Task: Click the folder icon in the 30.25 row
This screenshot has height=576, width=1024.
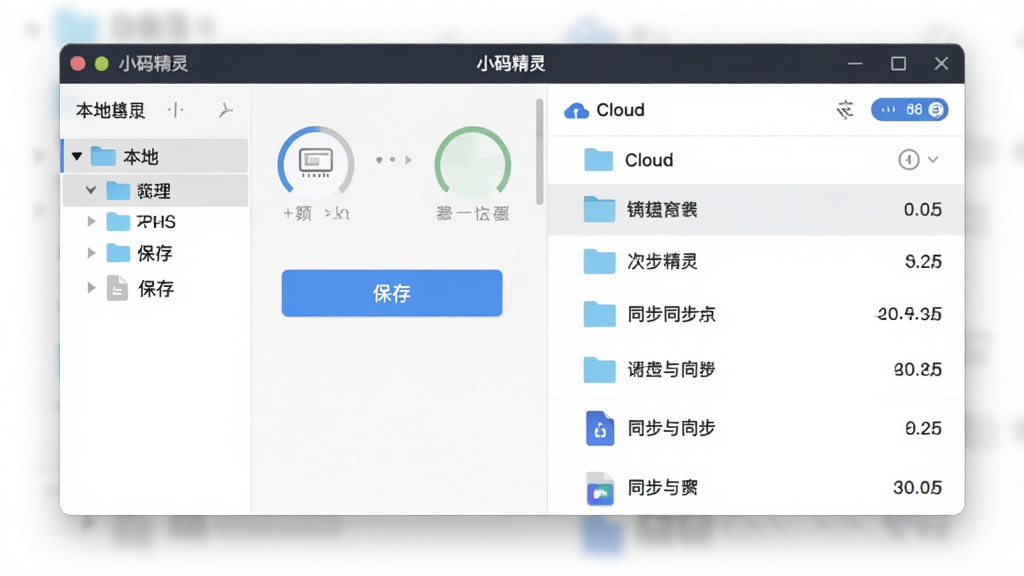Action: click(x=599, y=370)
